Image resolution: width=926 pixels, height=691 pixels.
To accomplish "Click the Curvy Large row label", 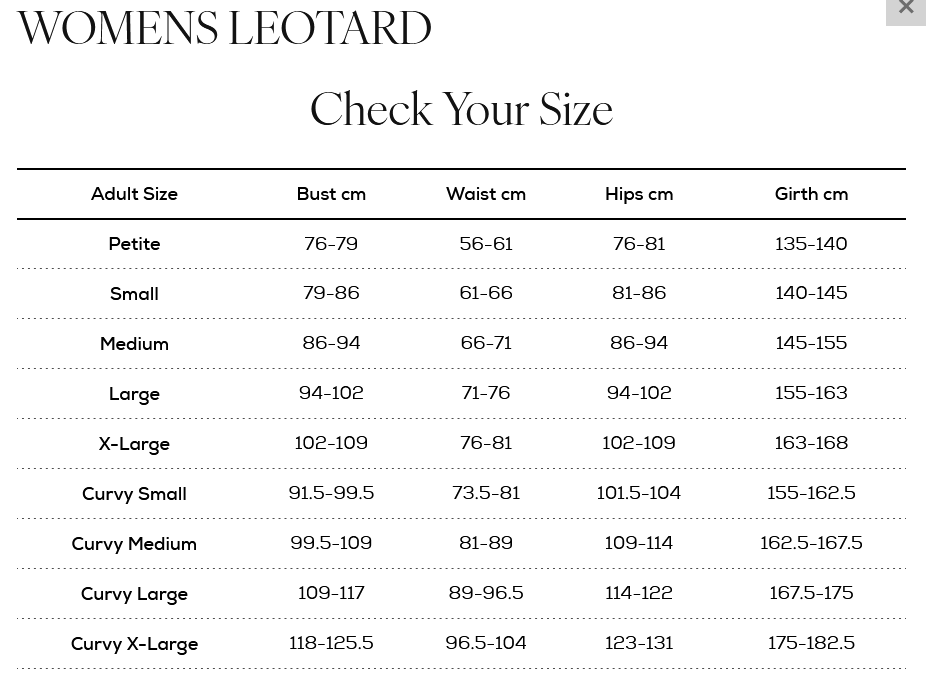I will point(134,594).
